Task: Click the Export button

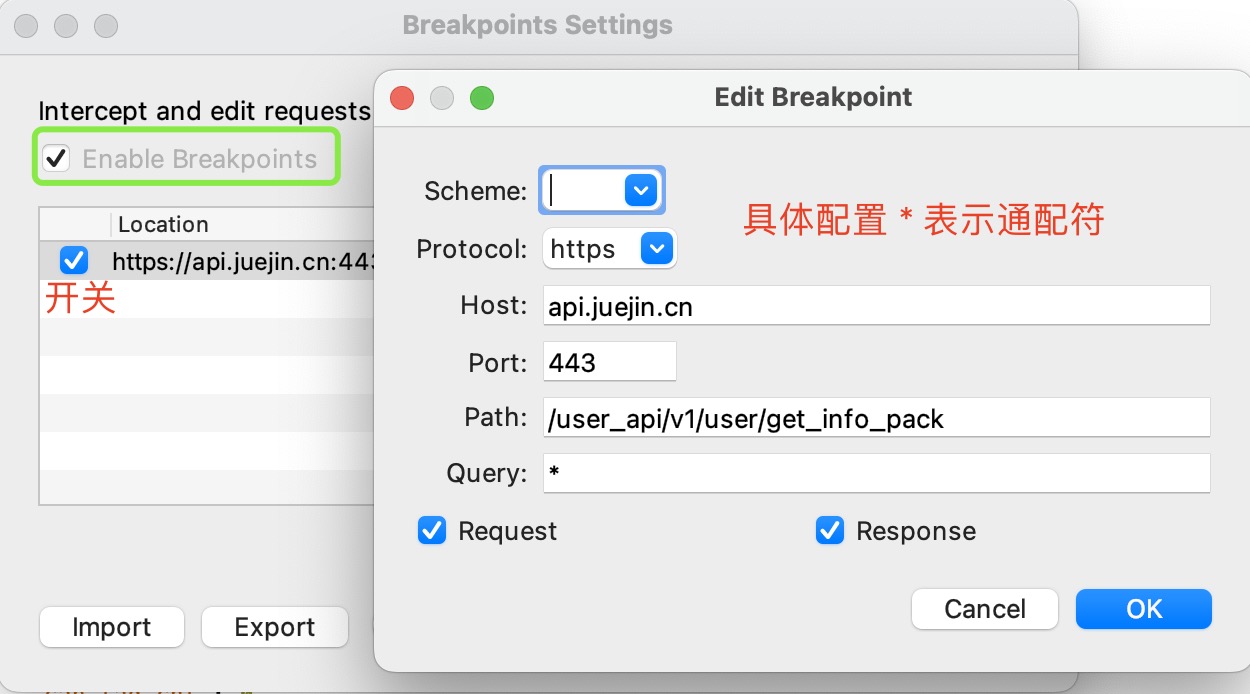Action: [275, 627]
